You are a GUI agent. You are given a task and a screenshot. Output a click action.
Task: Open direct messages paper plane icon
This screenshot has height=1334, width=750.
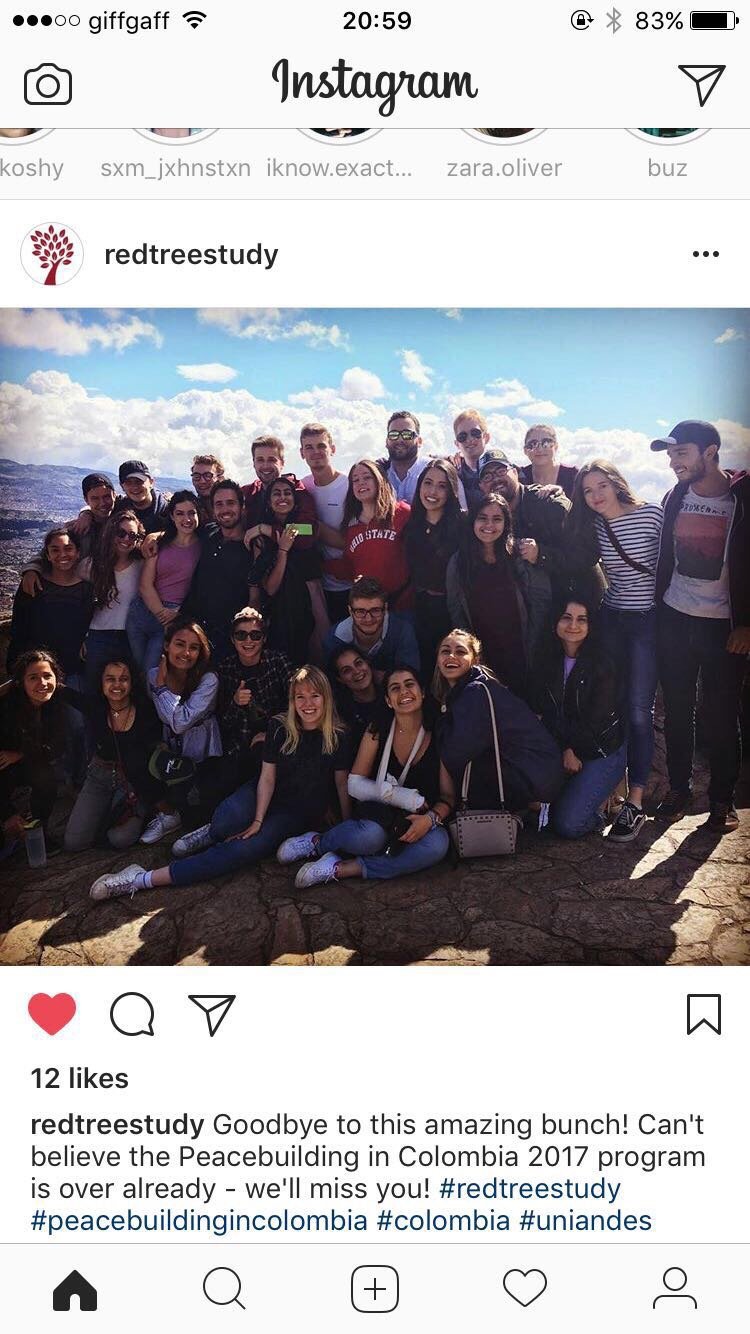(702, 85)
